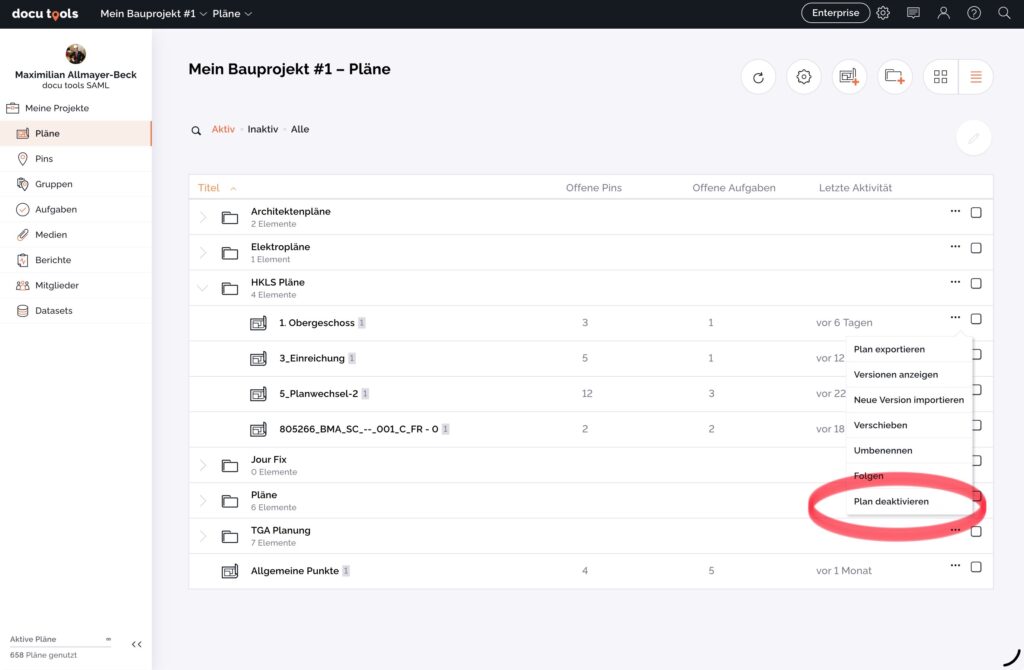Click the search magnifier icon in the top bar
The image size is (1024, 670).
[x=1004, y=13]
